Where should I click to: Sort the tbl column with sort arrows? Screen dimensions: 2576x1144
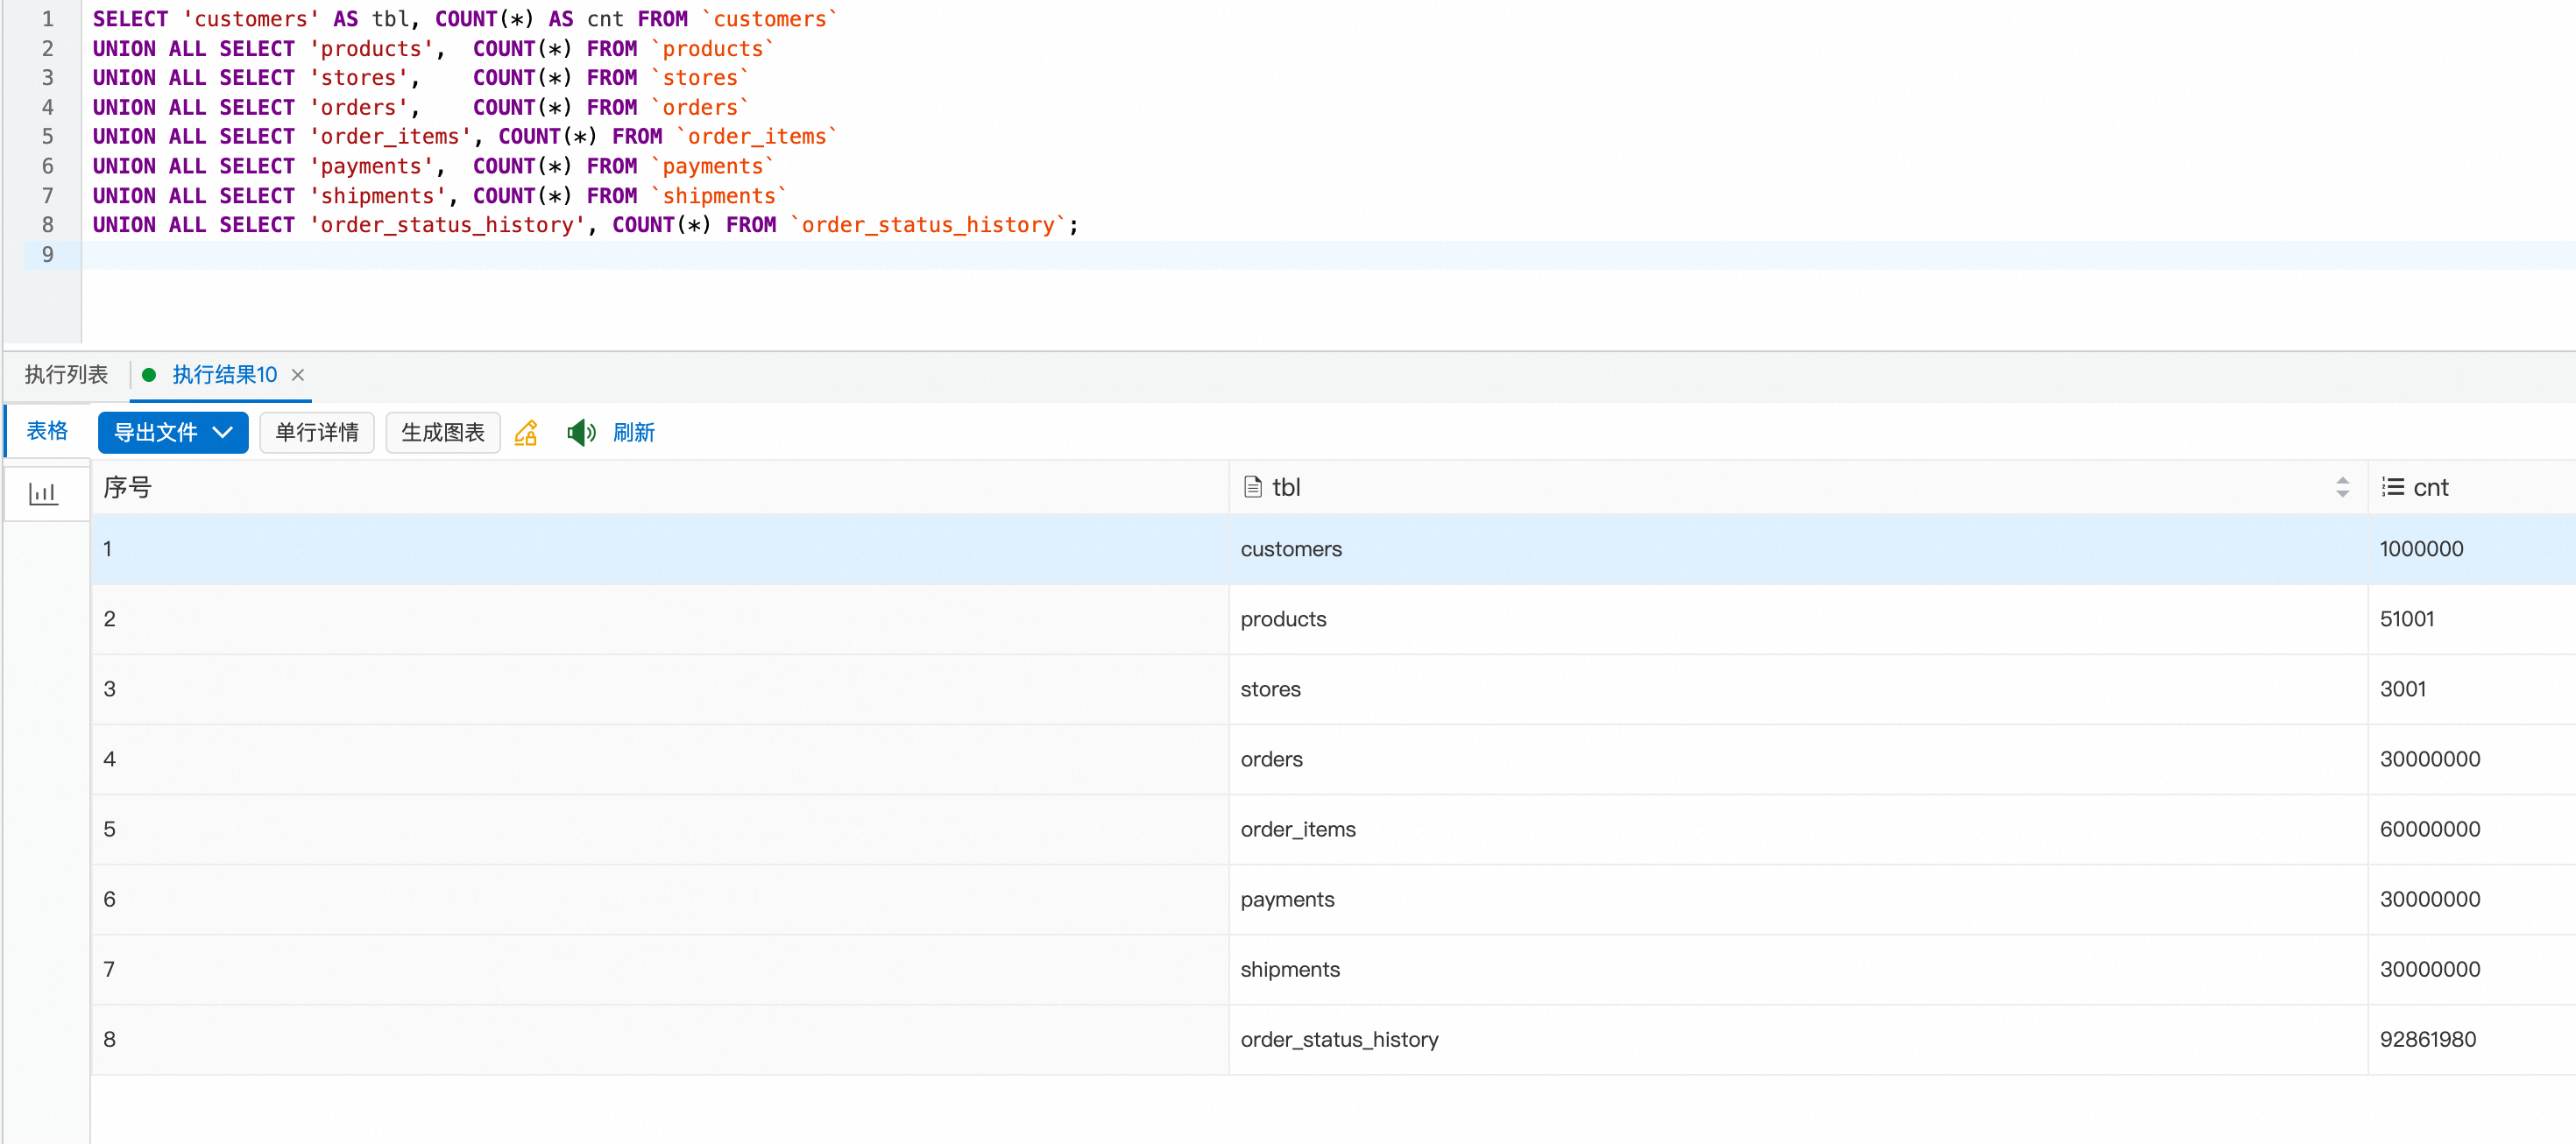[2342, 487]
